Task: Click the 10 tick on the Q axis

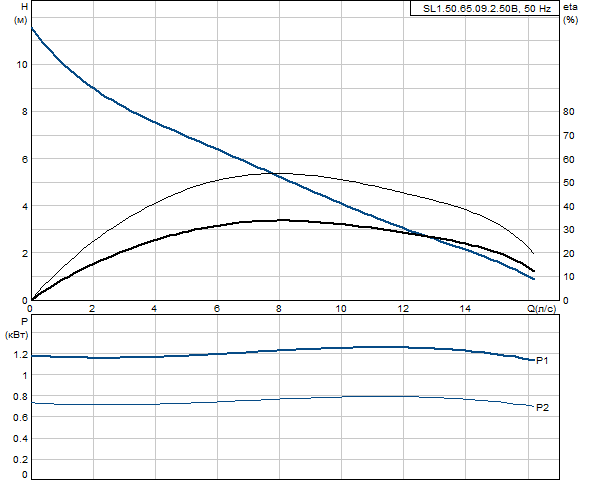Action: point(341,309)
